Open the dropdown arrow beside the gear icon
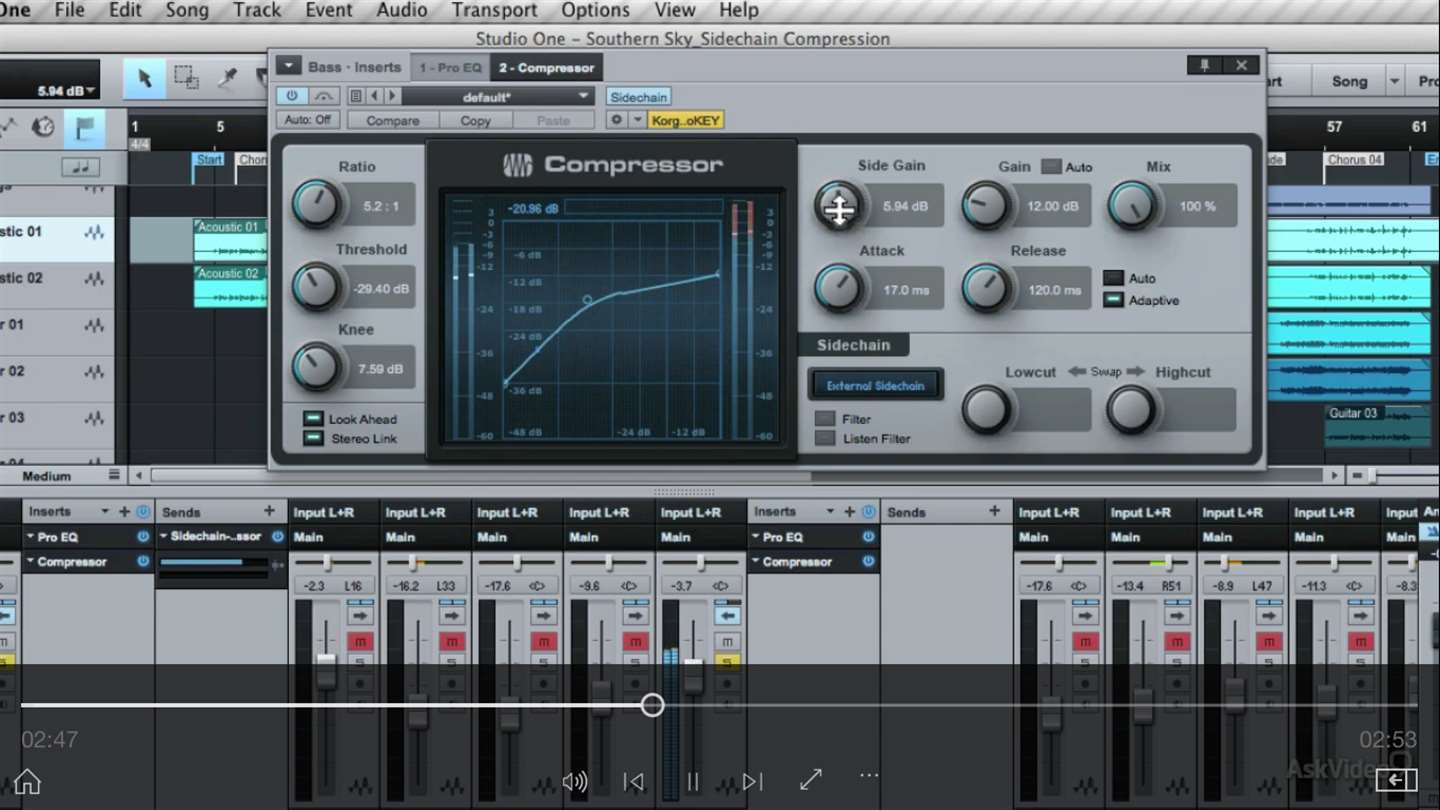 pos(637,120)
